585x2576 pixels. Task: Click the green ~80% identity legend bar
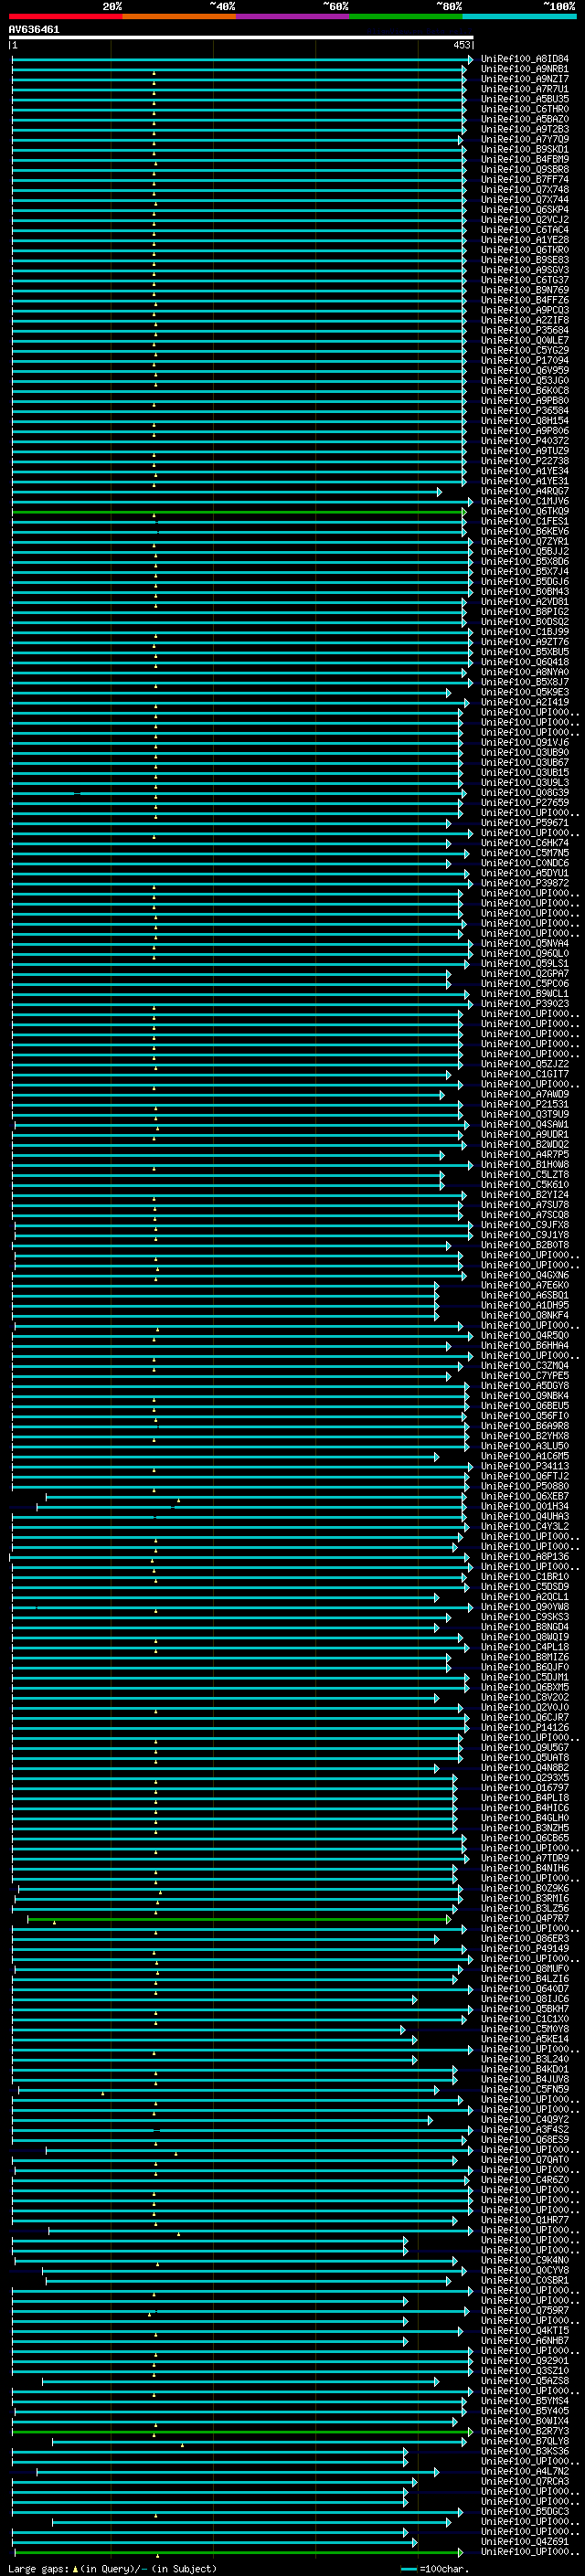click(x=406, y=16)
